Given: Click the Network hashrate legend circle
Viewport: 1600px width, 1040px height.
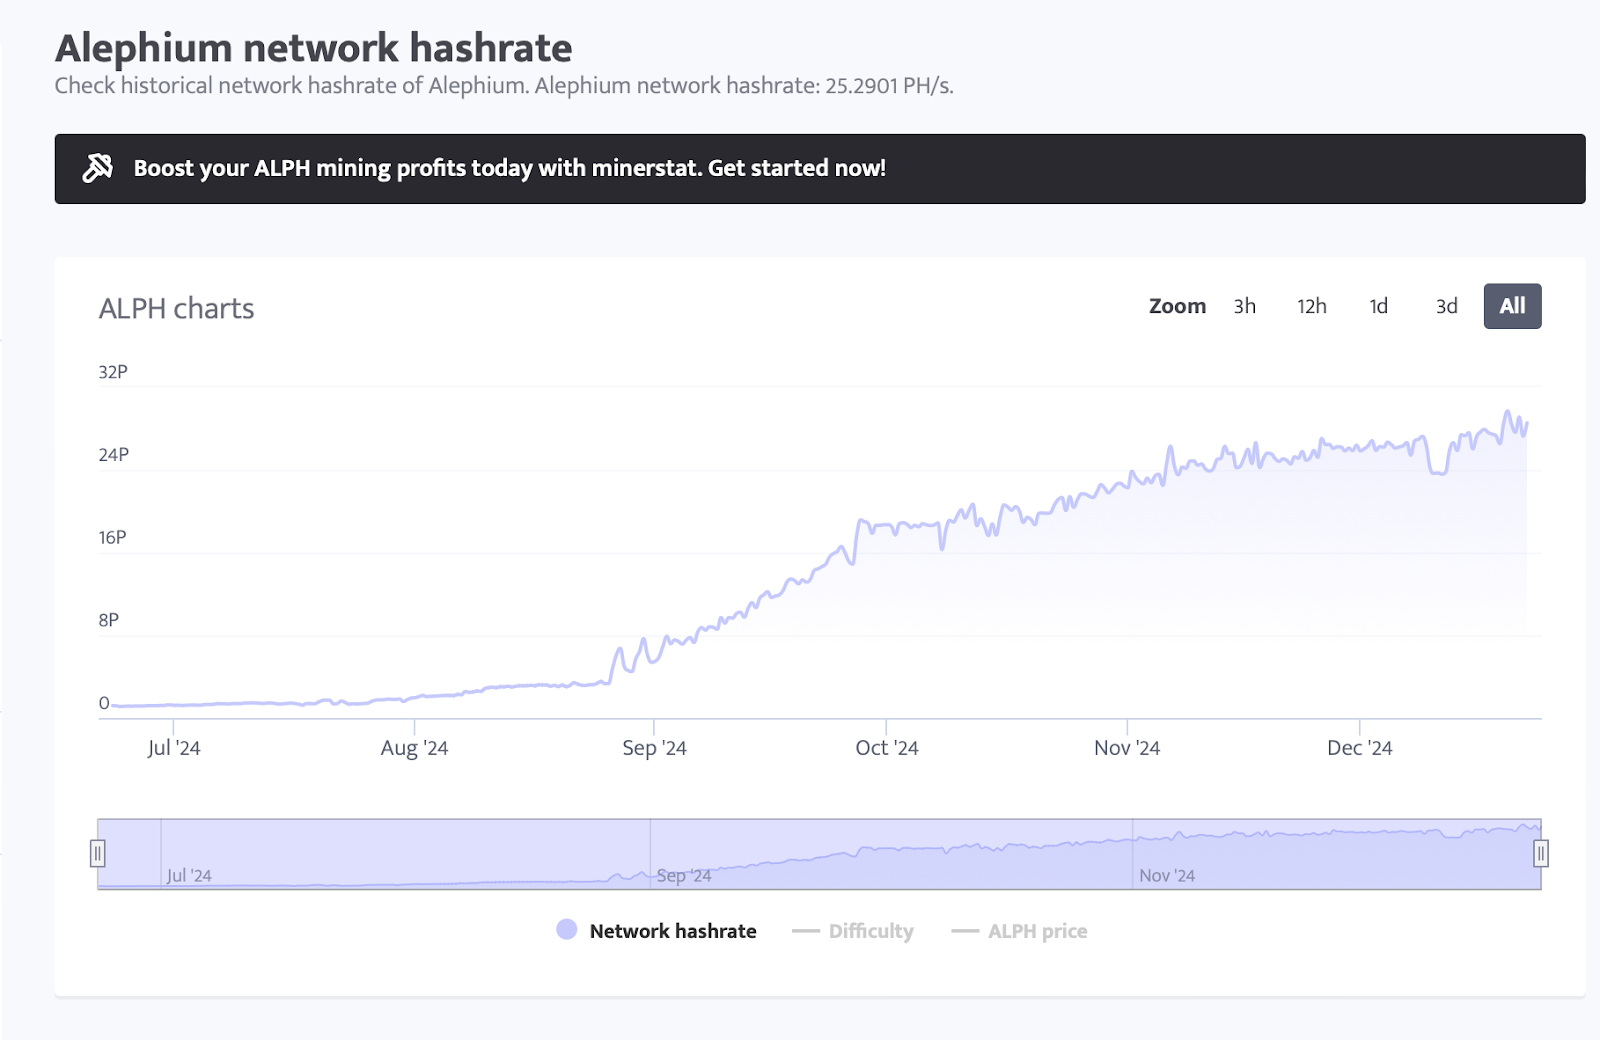Looking at the screenshot, I should point(567,930).
